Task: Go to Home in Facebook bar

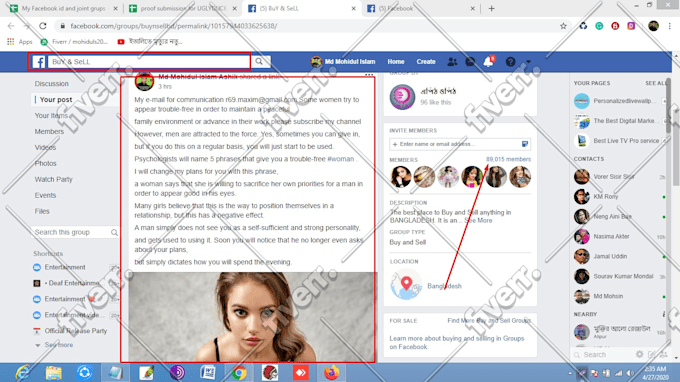Action: point(396,62)
